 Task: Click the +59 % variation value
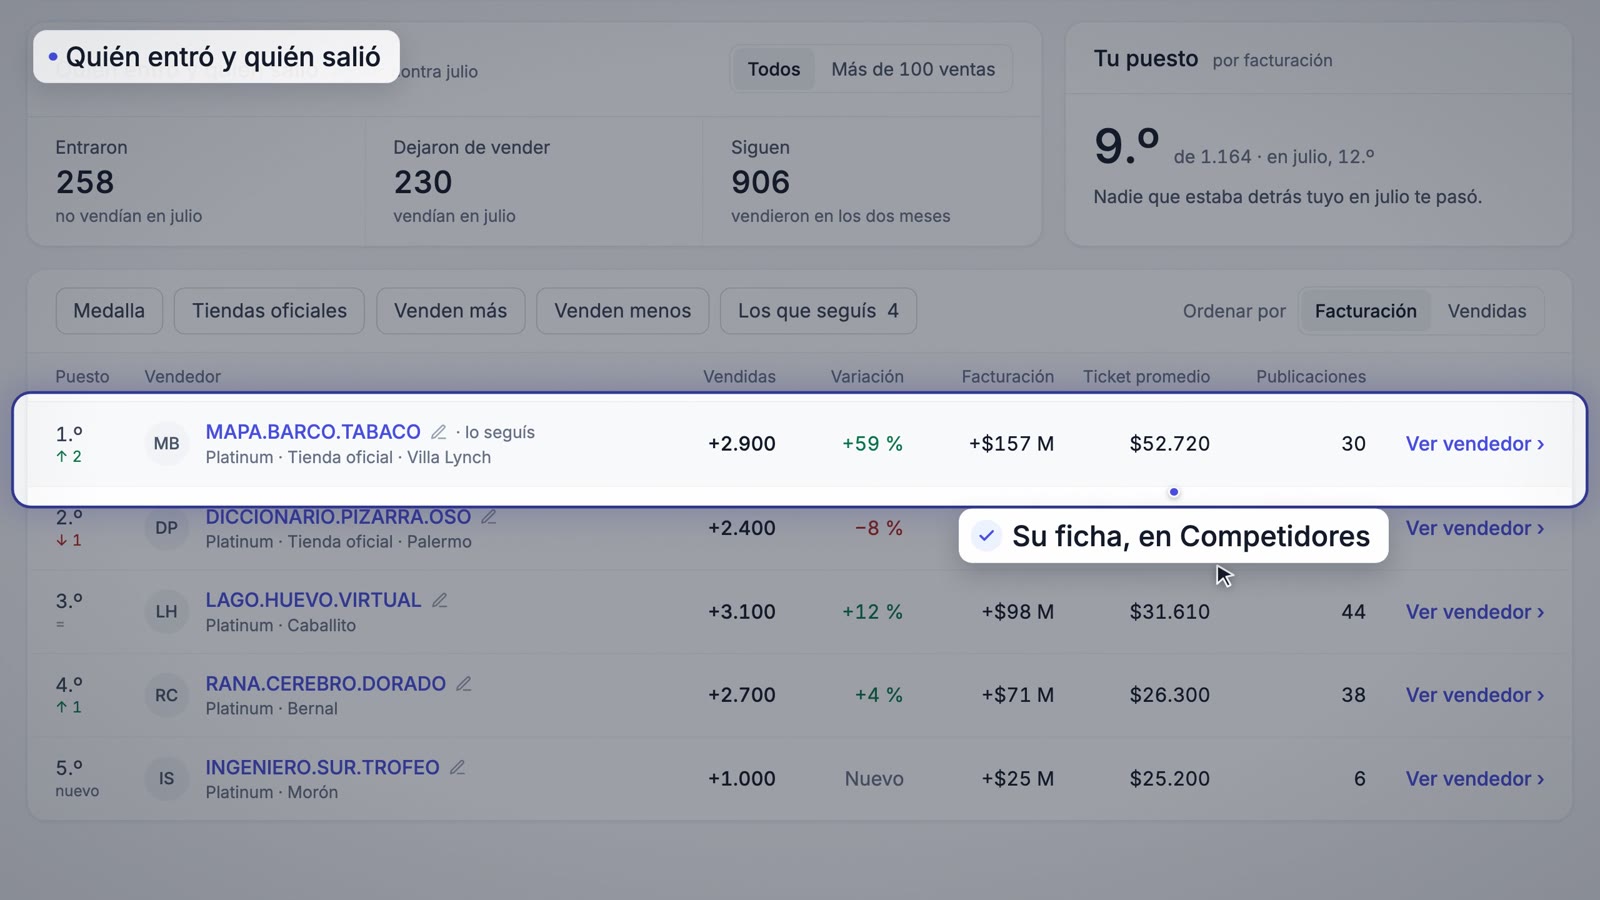pos(872,444)
